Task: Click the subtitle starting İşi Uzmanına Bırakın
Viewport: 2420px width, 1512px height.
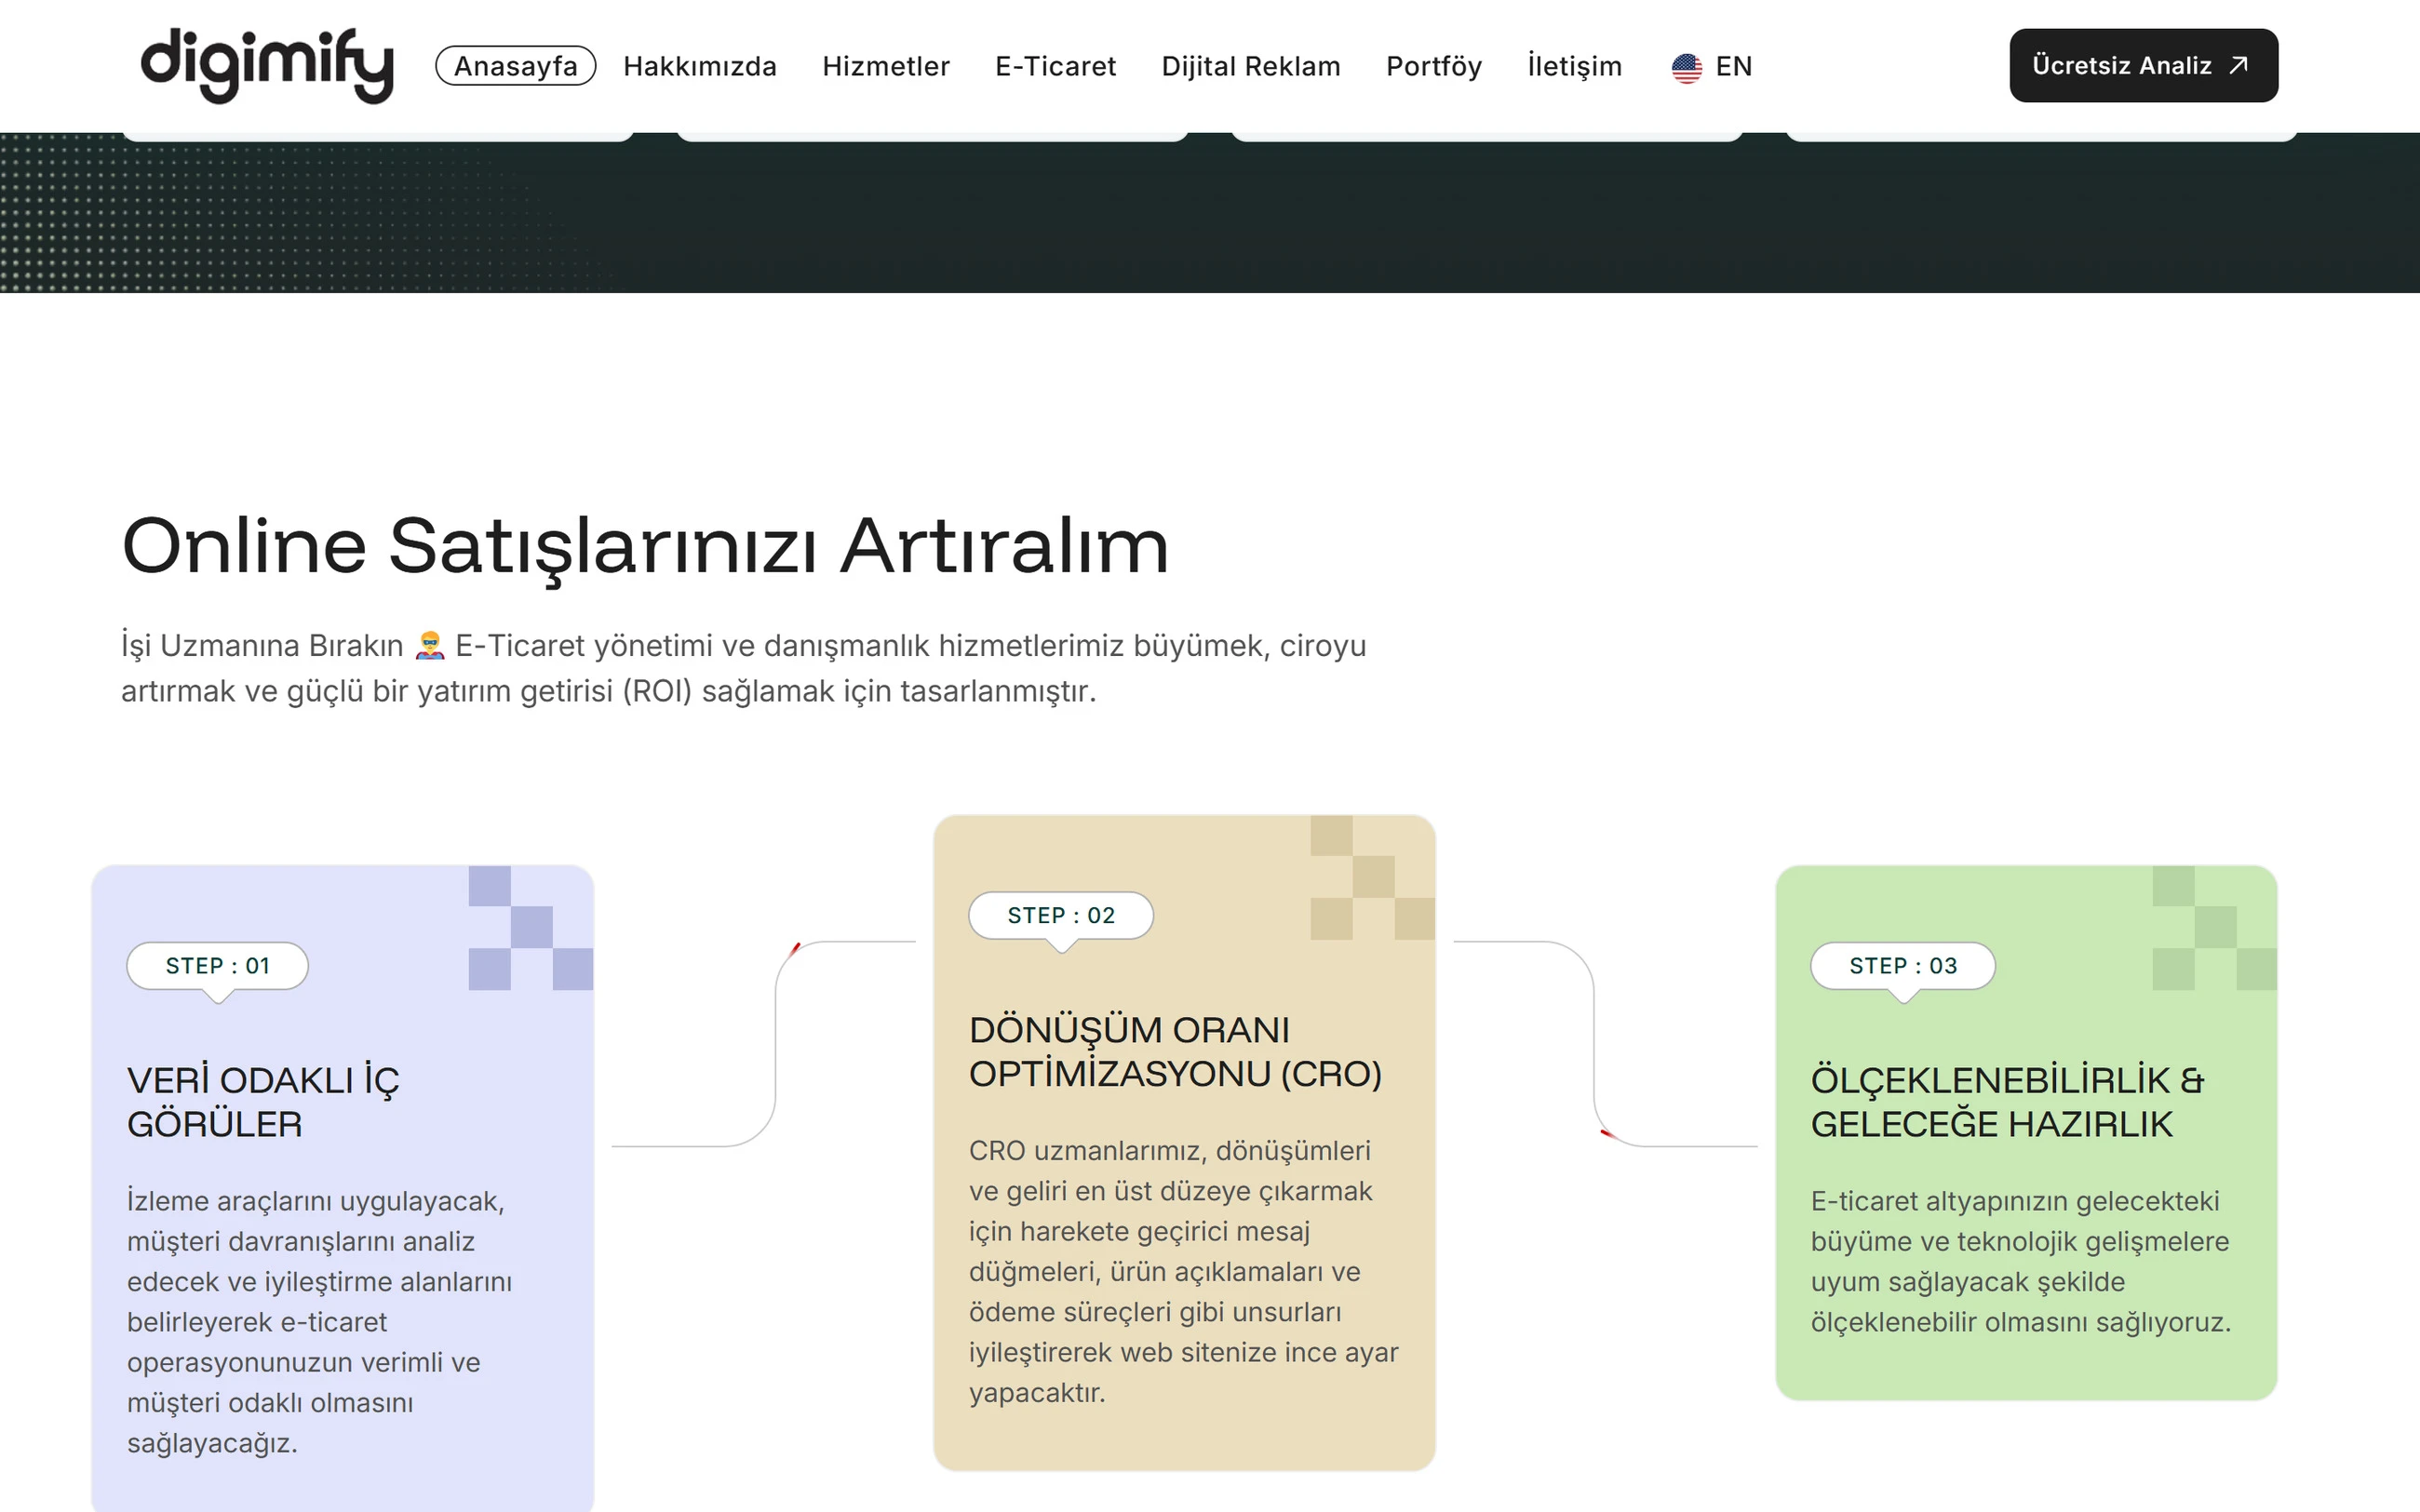Action: 743,668
